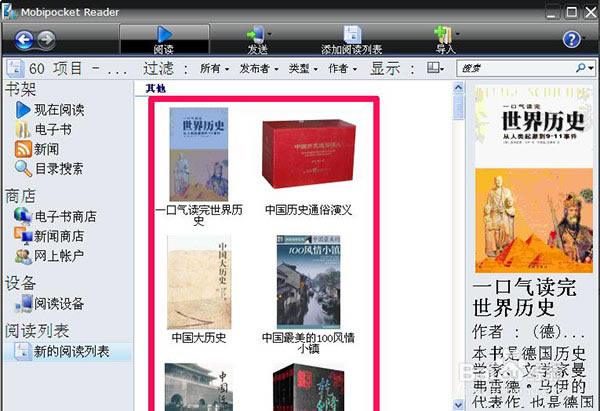Screen dimensions: 600x411
Task: Select the dark boxed-set book cover in bottom row
Action: pos(308,387)
